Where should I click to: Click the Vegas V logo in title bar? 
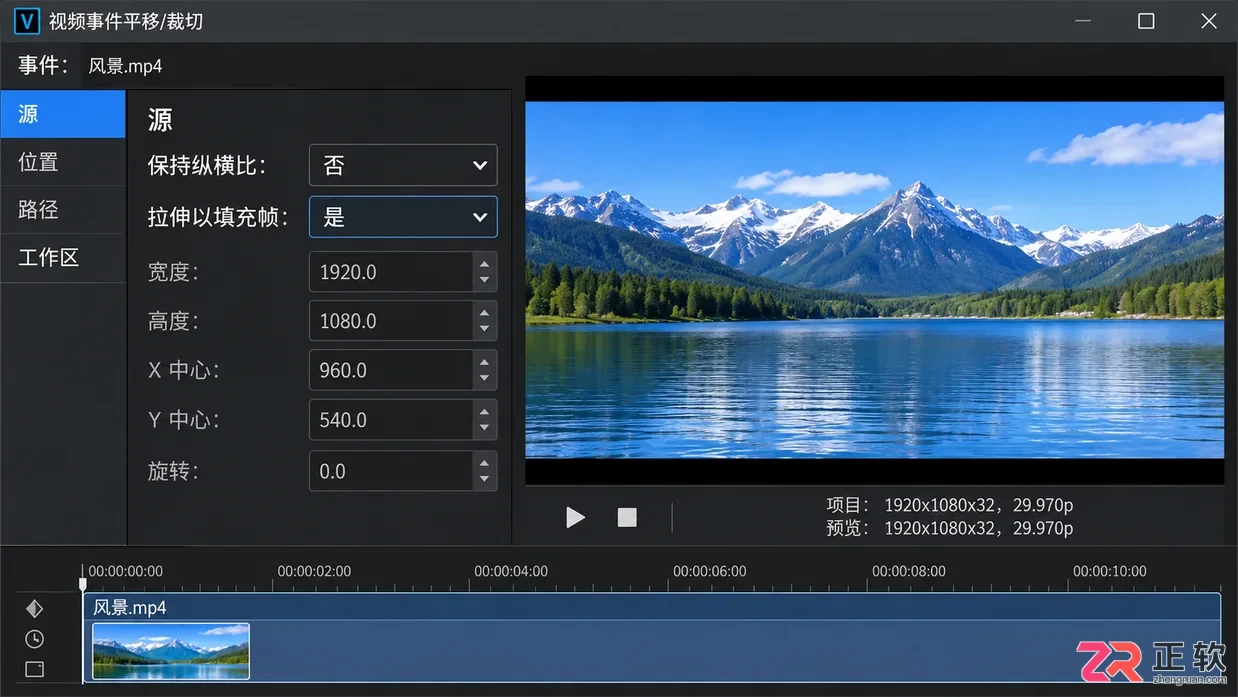click(x=26, y=21)
